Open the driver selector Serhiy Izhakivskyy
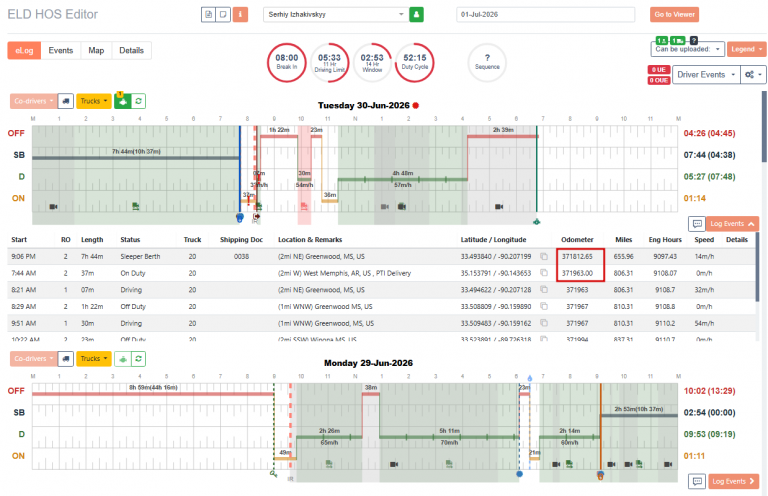Image resolution: width=768 pixels, height=496 pixels. coord(336,14)
